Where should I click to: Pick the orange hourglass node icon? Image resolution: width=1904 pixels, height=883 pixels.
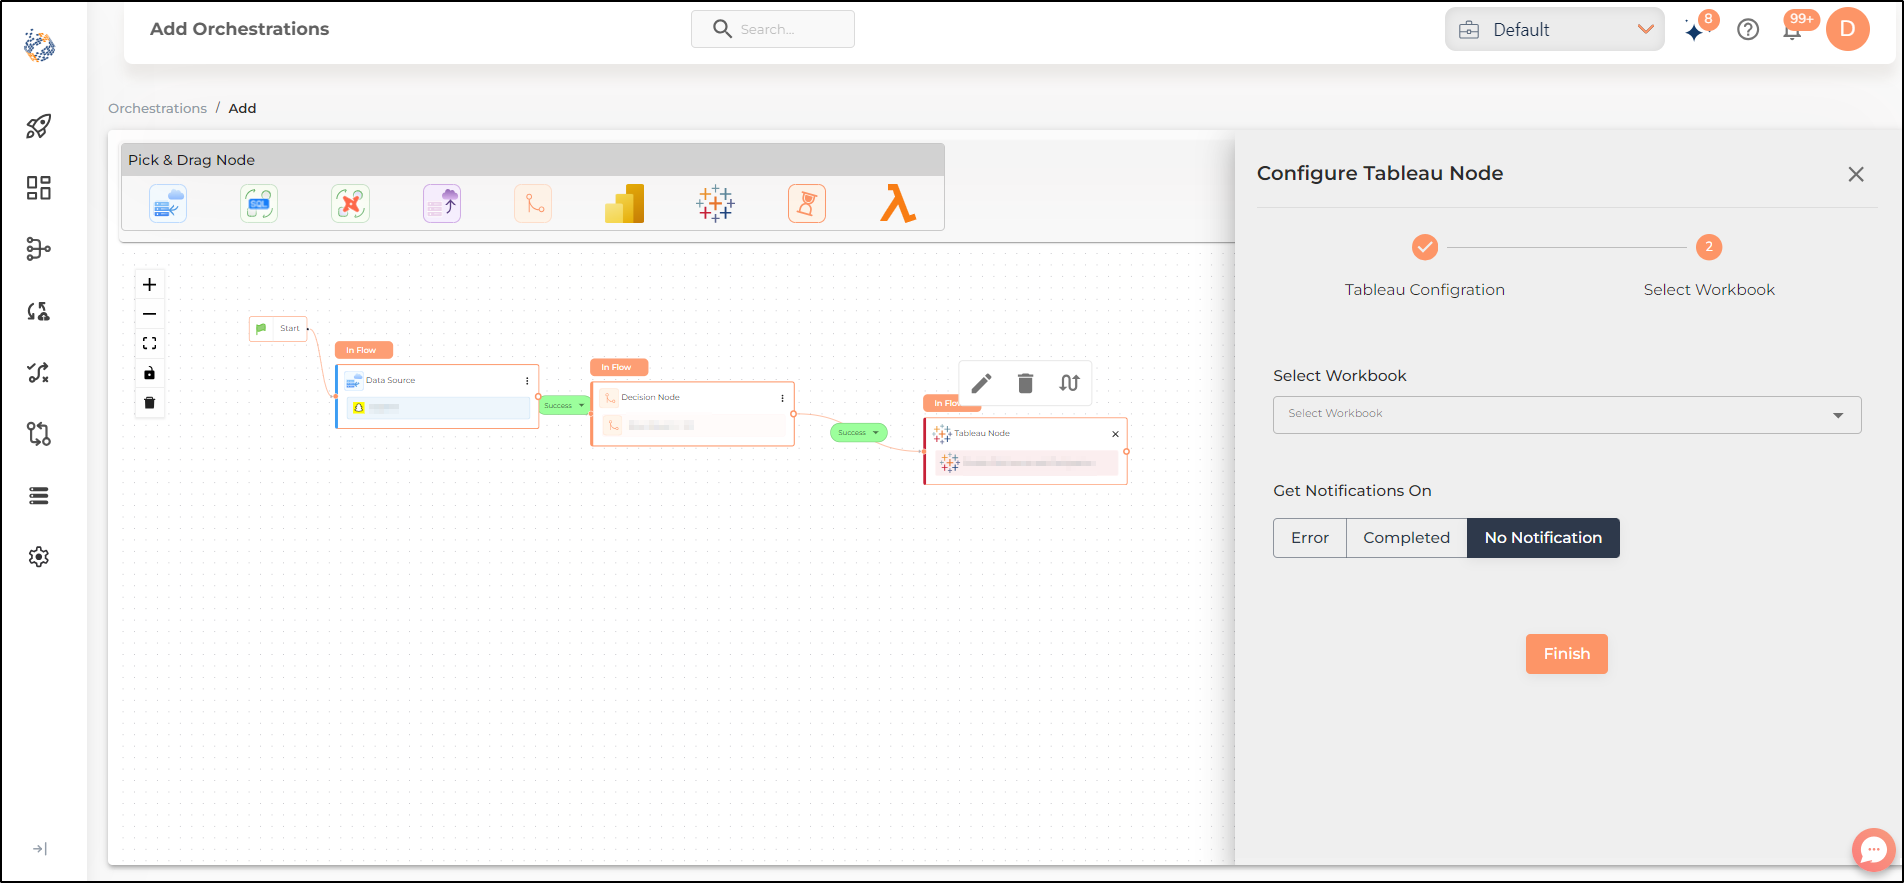(807, 204)
